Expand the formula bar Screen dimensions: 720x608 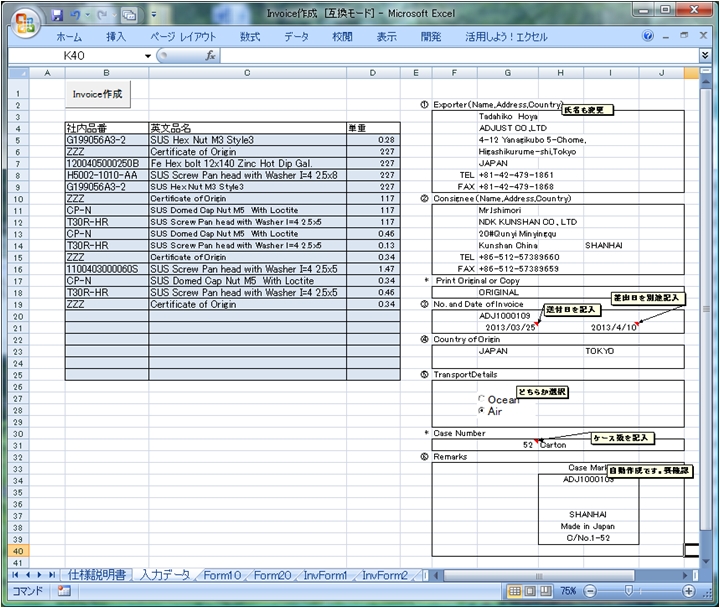click(705, 56)
